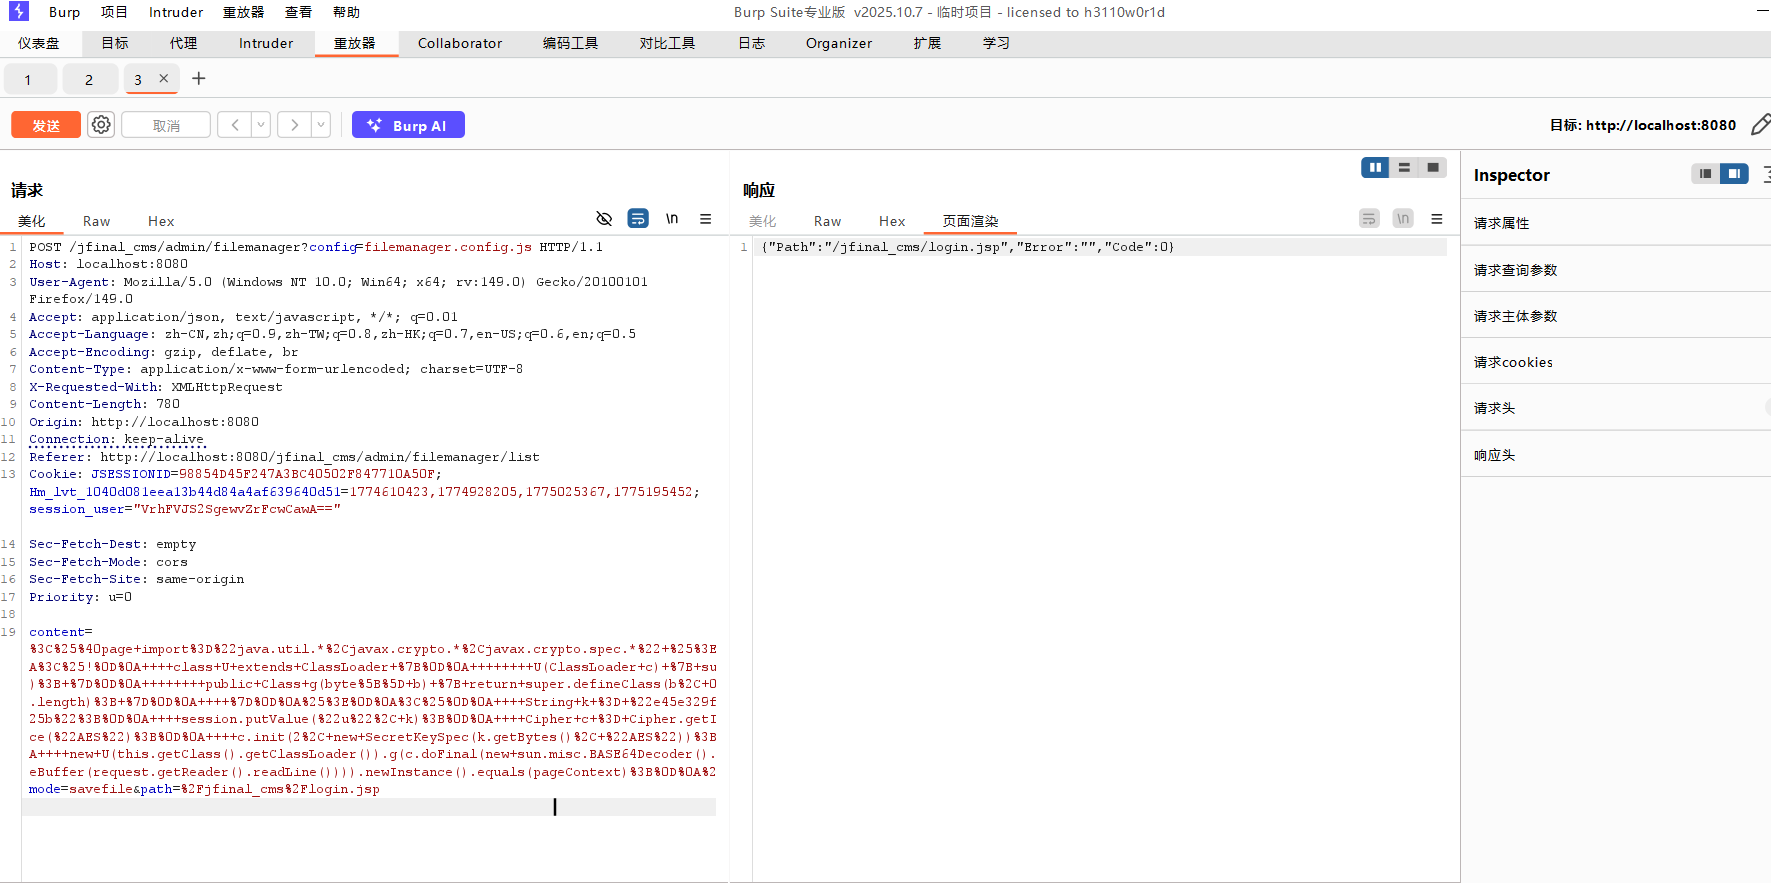Select Inspector right-docked layout icon
1771x883 pixels.
[1734, 174]
